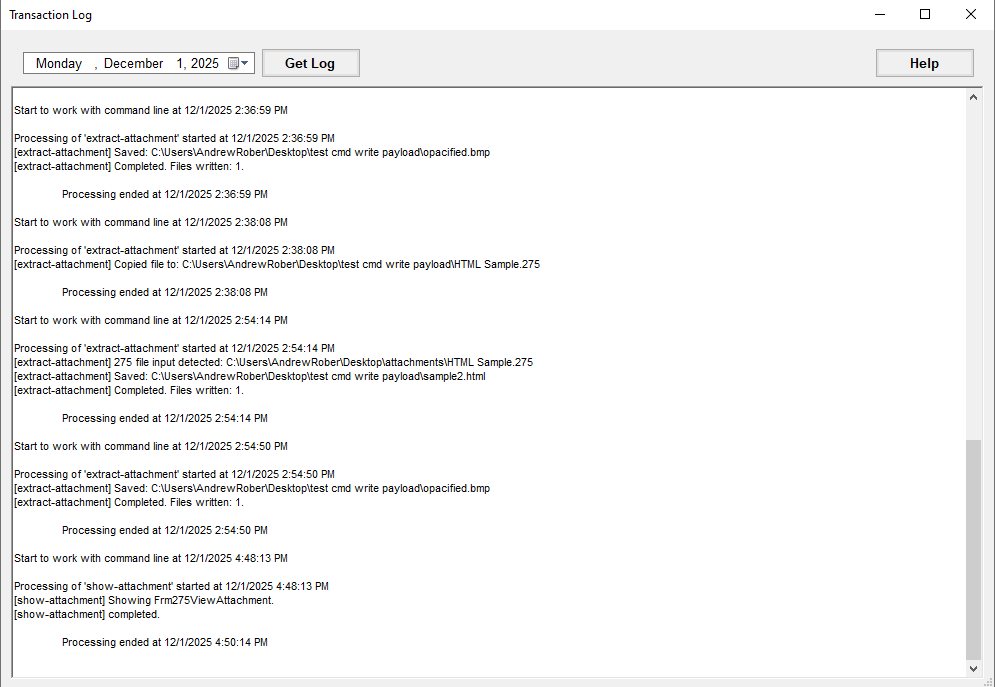Click the Get Log button
The image size is (996, 687).
click(311, 63)
